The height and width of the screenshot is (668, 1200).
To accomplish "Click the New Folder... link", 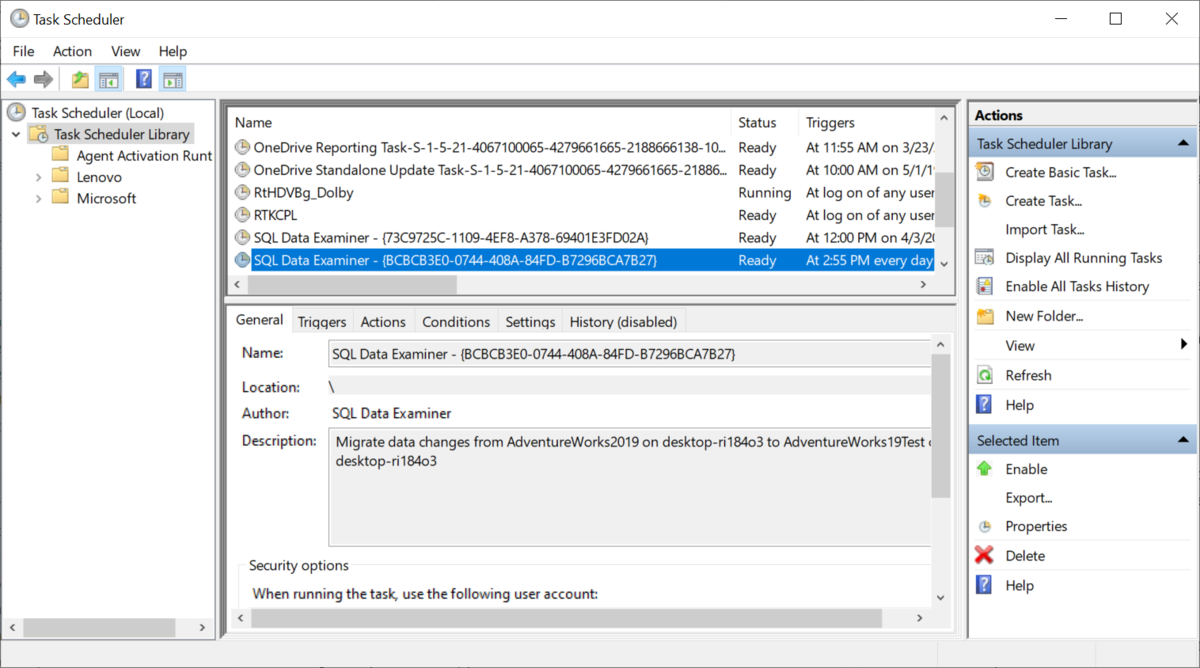I will [1044, 316].
